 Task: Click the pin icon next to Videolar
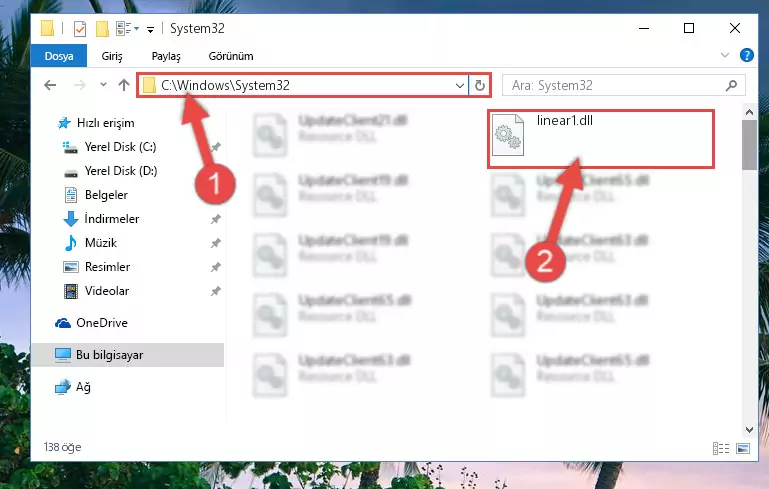tap(215, 291)
